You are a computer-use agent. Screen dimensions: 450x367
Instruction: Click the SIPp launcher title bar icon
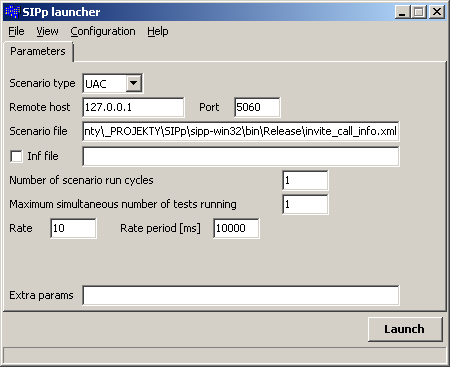point(12,12)
